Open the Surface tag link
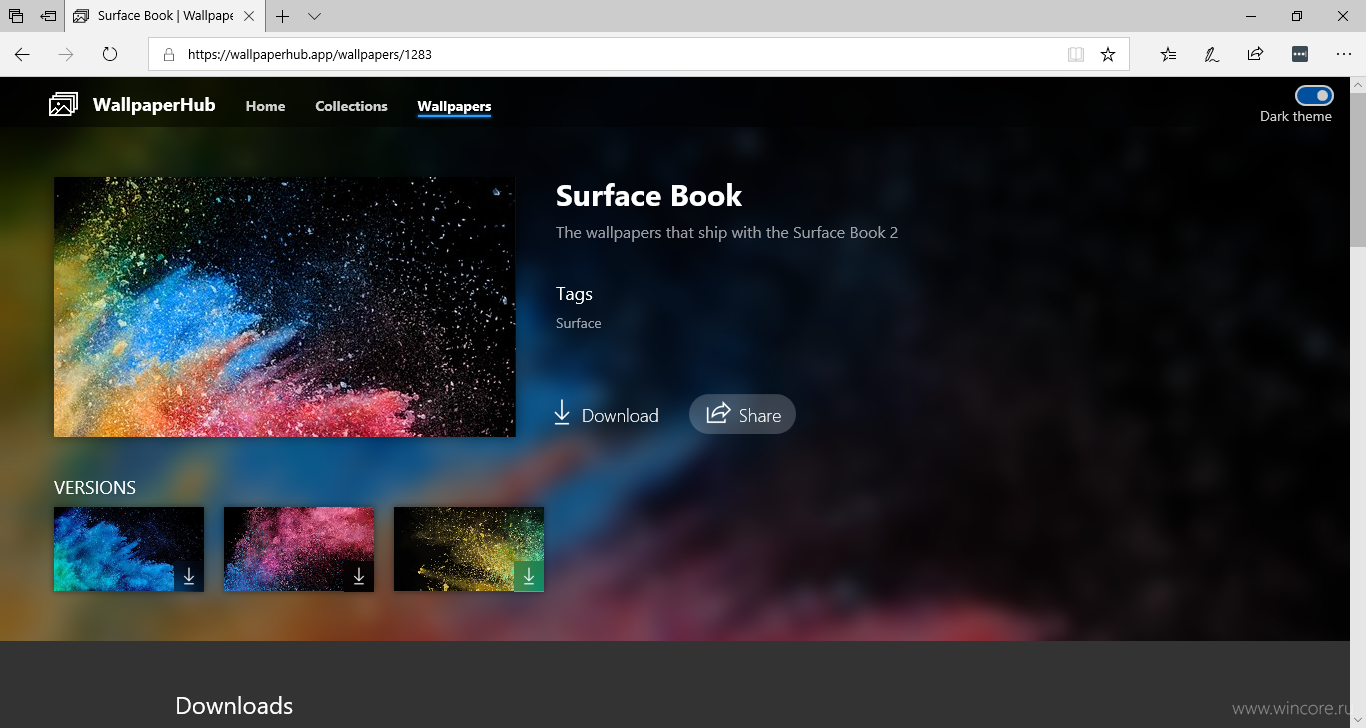1366x728 pixels. click(578, 323)
